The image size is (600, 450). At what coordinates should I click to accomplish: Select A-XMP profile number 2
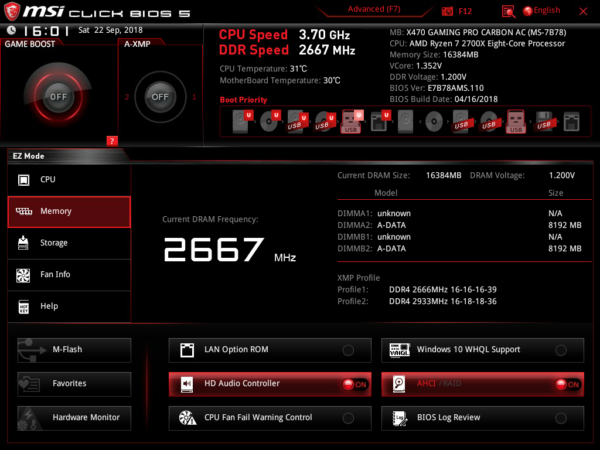[x=127, y=97]
